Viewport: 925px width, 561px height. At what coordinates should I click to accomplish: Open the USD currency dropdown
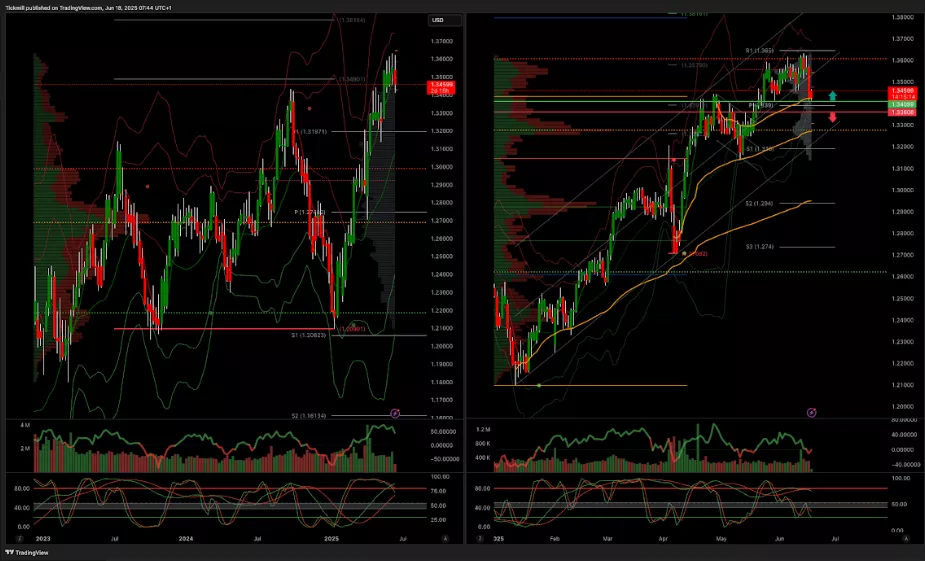click(444, 20)
